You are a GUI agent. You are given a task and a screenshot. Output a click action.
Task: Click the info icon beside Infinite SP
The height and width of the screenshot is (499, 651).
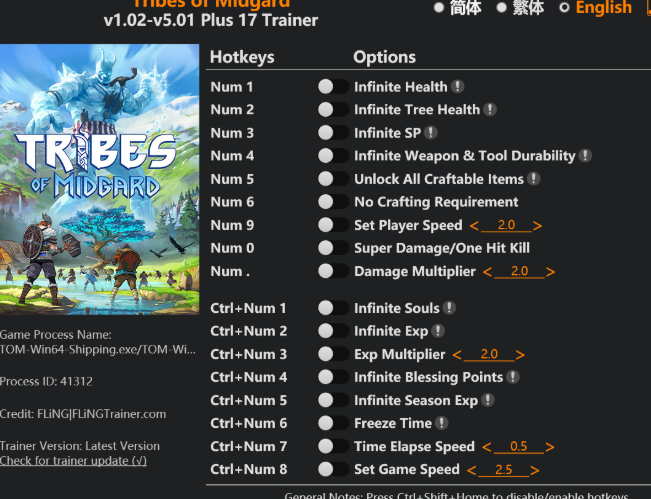431,133
